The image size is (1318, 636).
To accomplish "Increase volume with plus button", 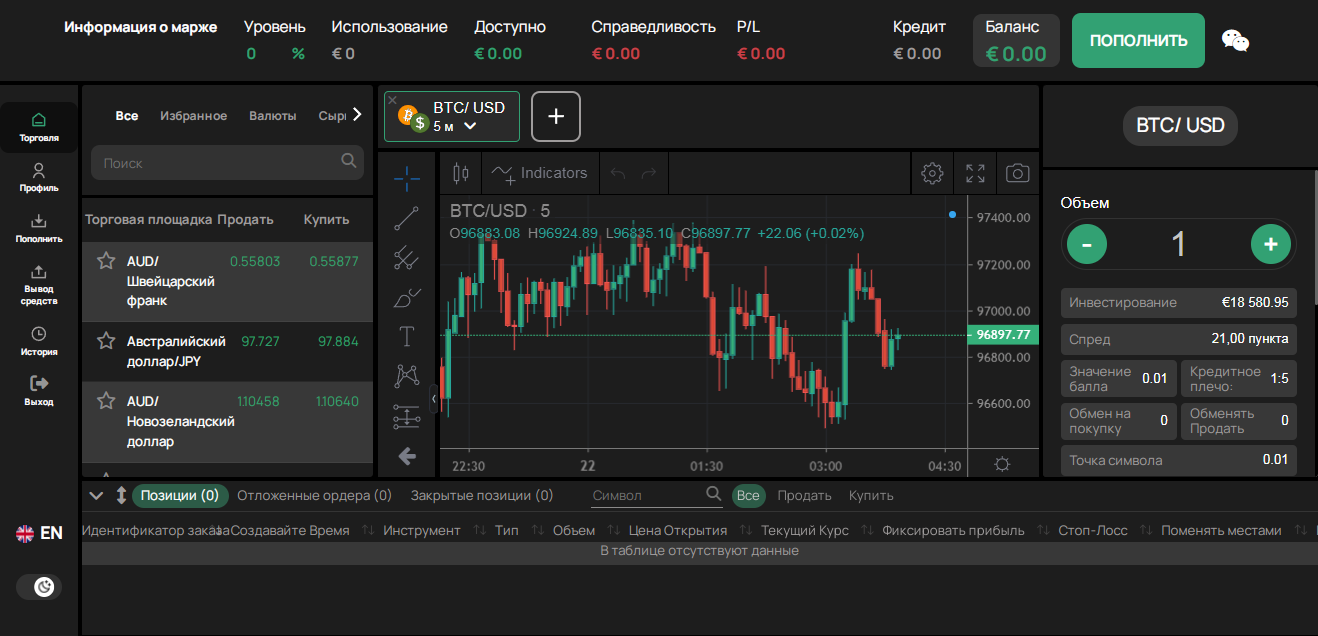I will (1271, 243).
